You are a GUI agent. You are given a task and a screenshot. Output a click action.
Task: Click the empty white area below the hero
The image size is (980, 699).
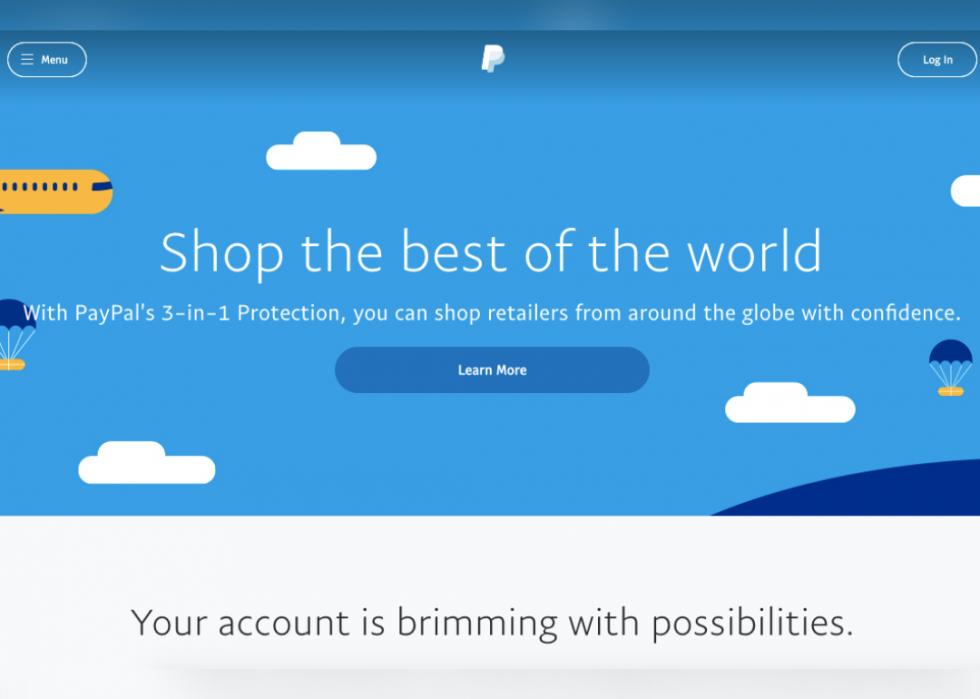[x=490, y=556]
